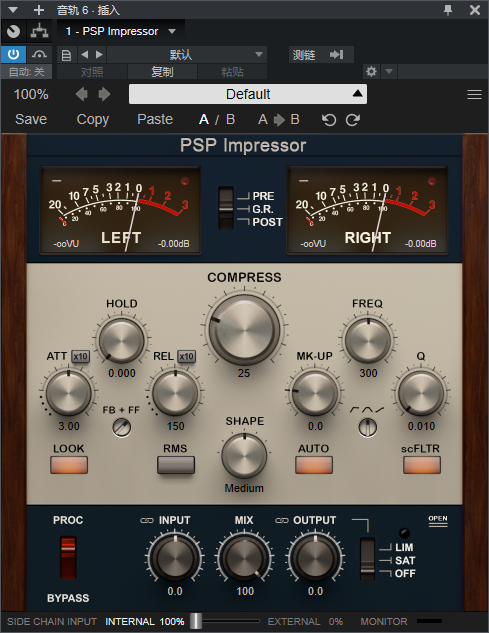This screenshot has height=633, width=489.
Task: Toggle the OUTPUT link icon
Action: click(x=281, y=520)
